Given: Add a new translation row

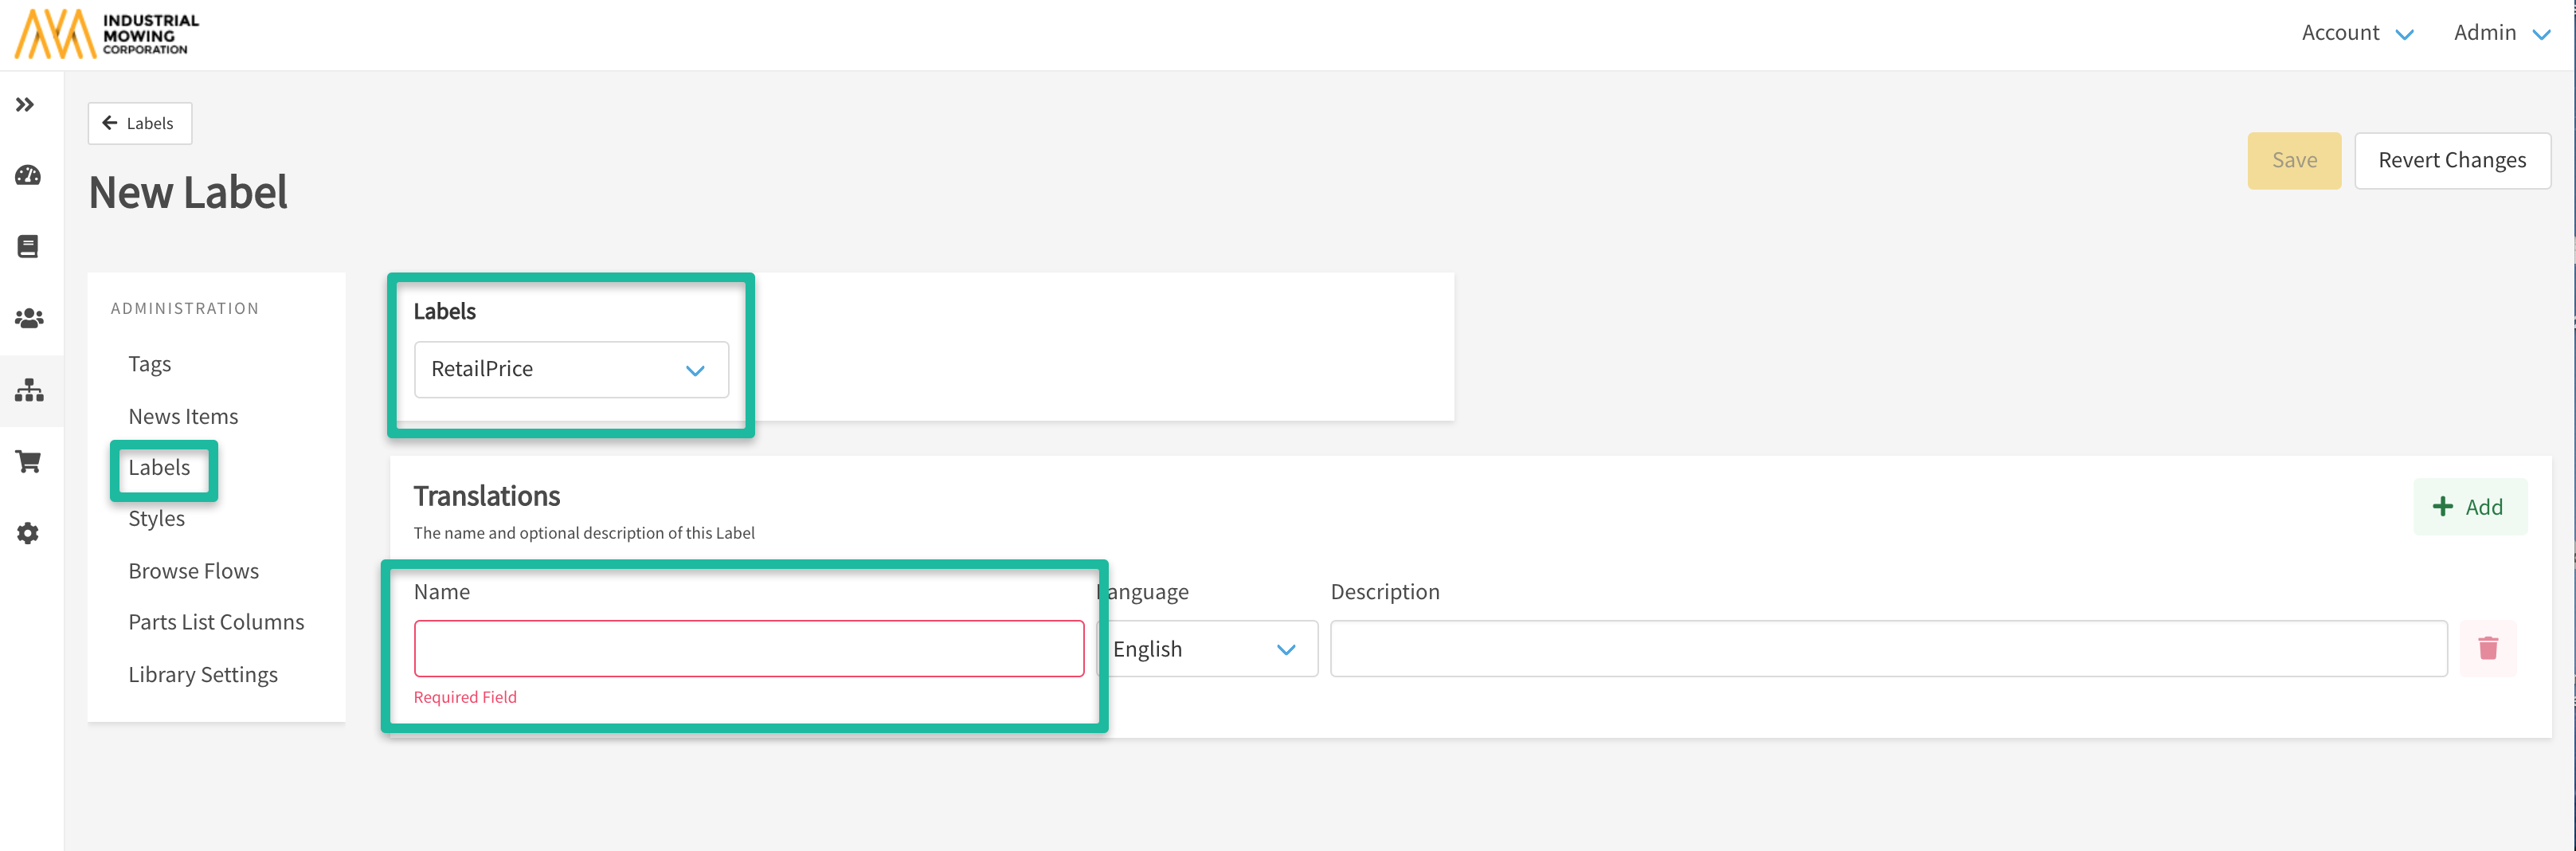Looking at the screenshot, I should (x=2469, y=507).
